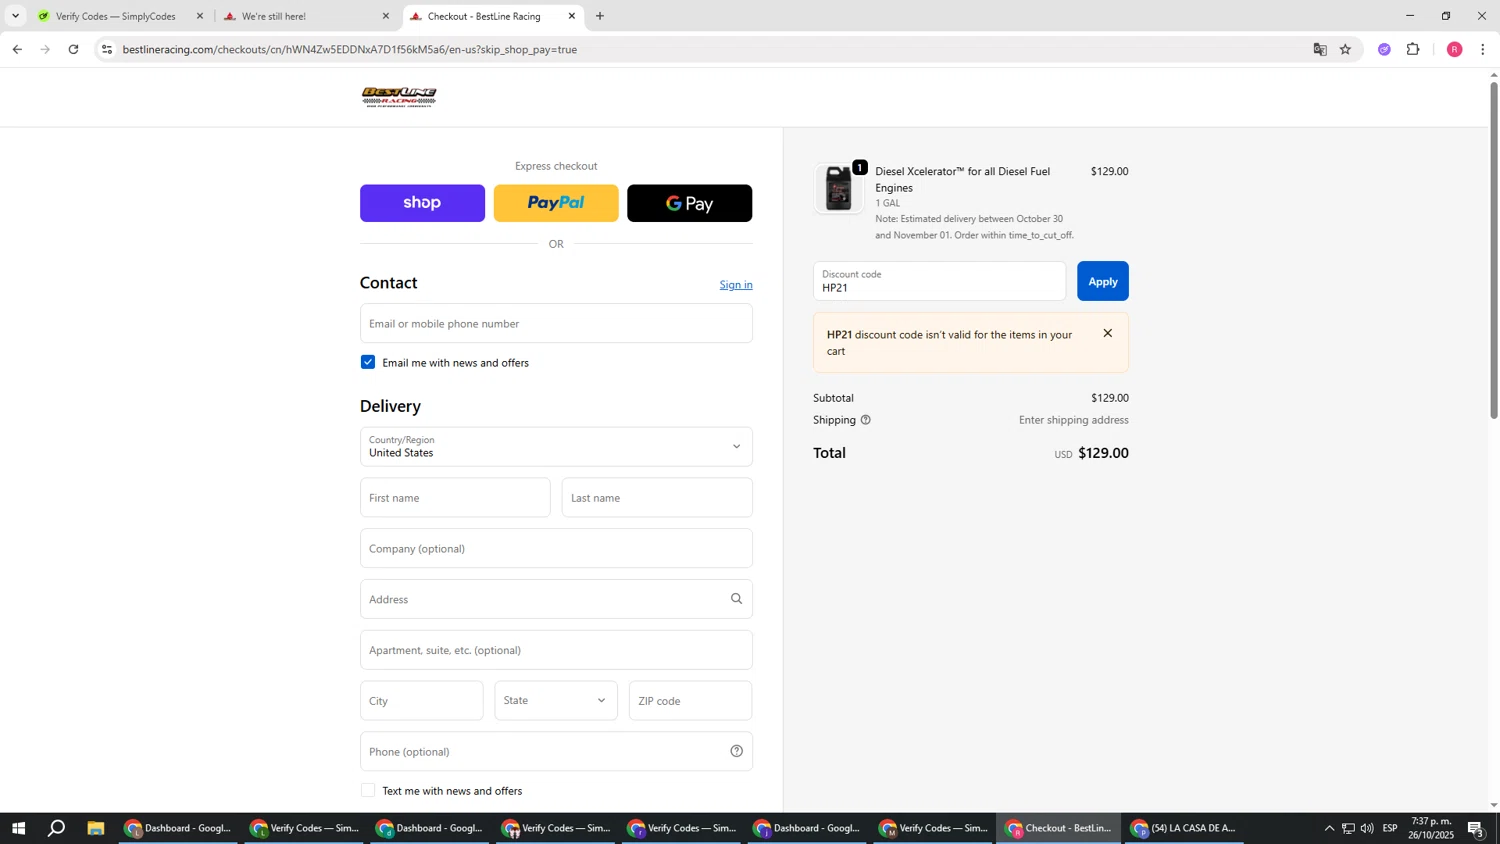Image resolution: width=1500 pixels, height=844 pixels.
Task: Dismiss the HP21 invalid code message
Action: coord(1107,334)
